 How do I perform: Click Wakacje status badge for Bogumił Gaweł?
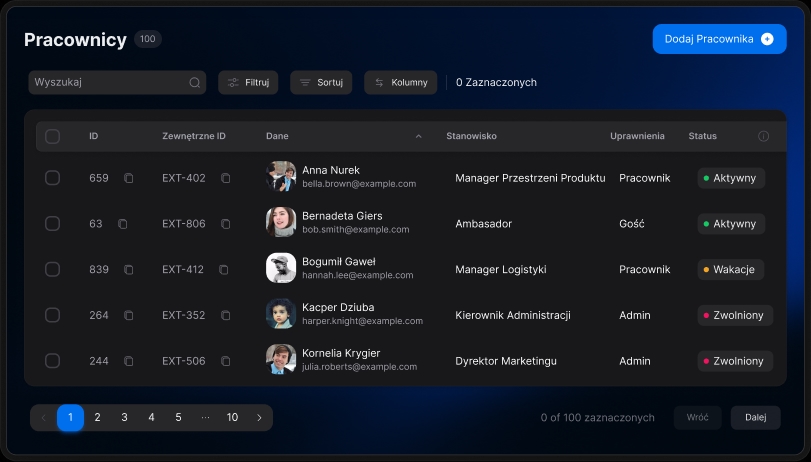click(x=731, y=270)
